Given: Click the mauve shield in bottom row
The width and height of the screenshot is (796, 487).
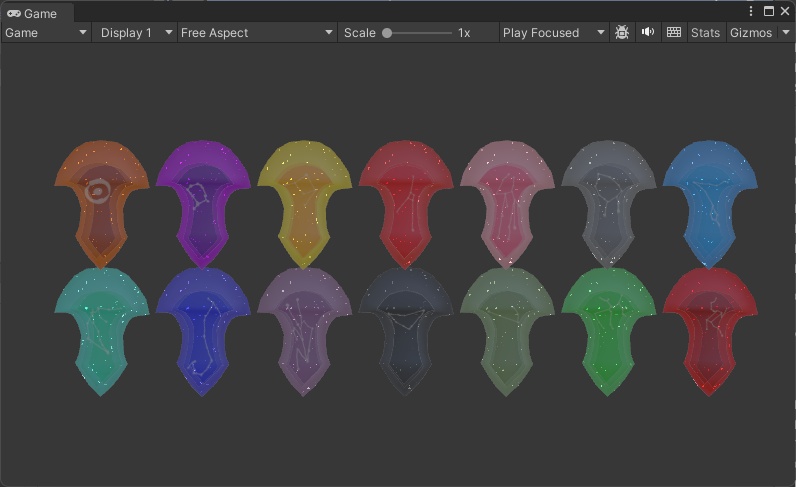Looking at the screenshot, I should pos(305,332).
